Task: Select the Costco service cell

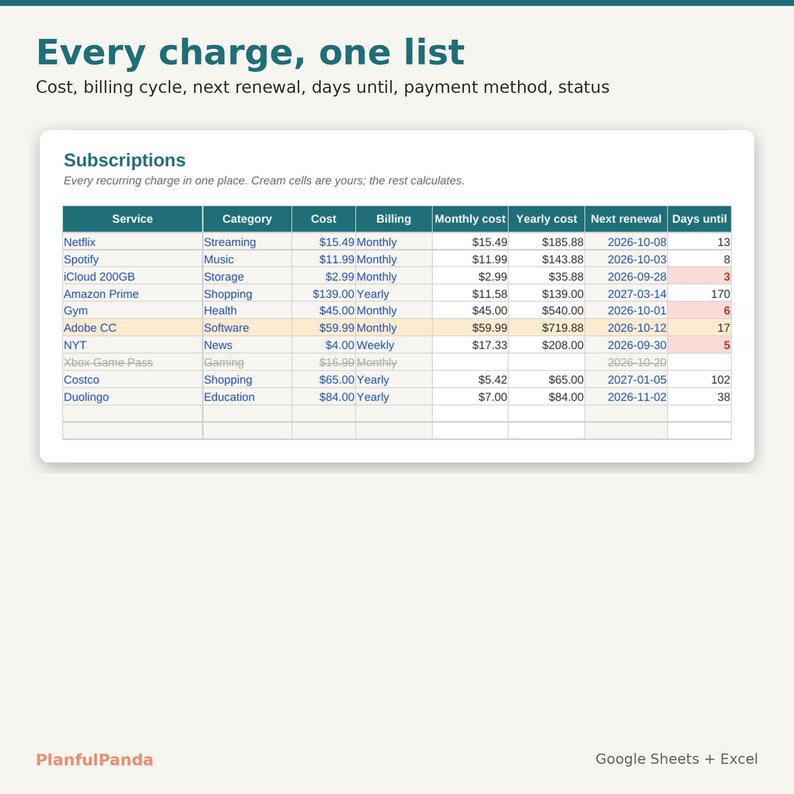Action: pos(133,379)
